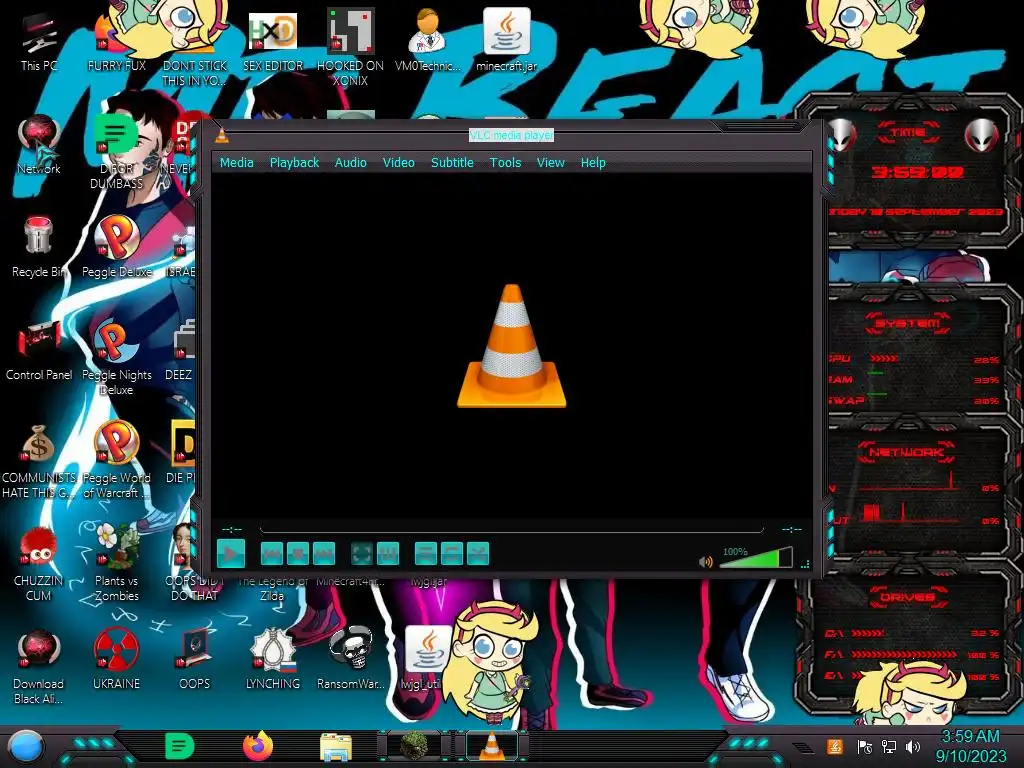This screenshot has width=1024, height=768.
Task: Click the network tray icon
Action: coord(889,746)
